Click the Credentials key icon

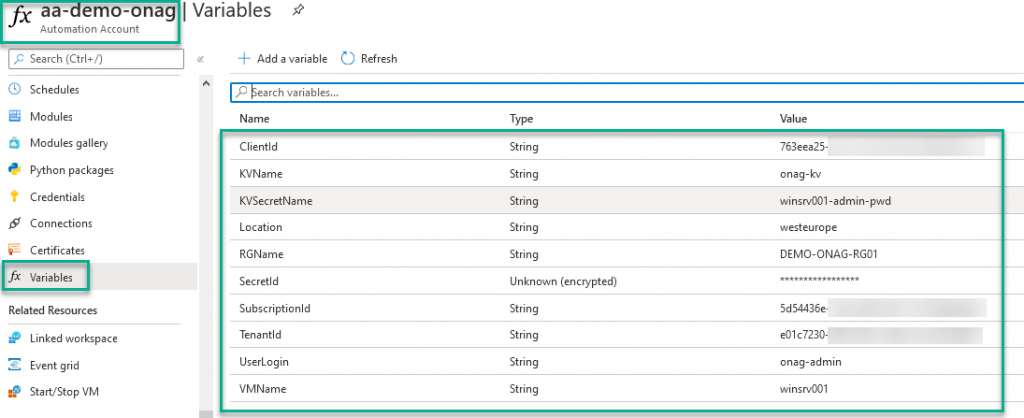(x=14, y=197)
